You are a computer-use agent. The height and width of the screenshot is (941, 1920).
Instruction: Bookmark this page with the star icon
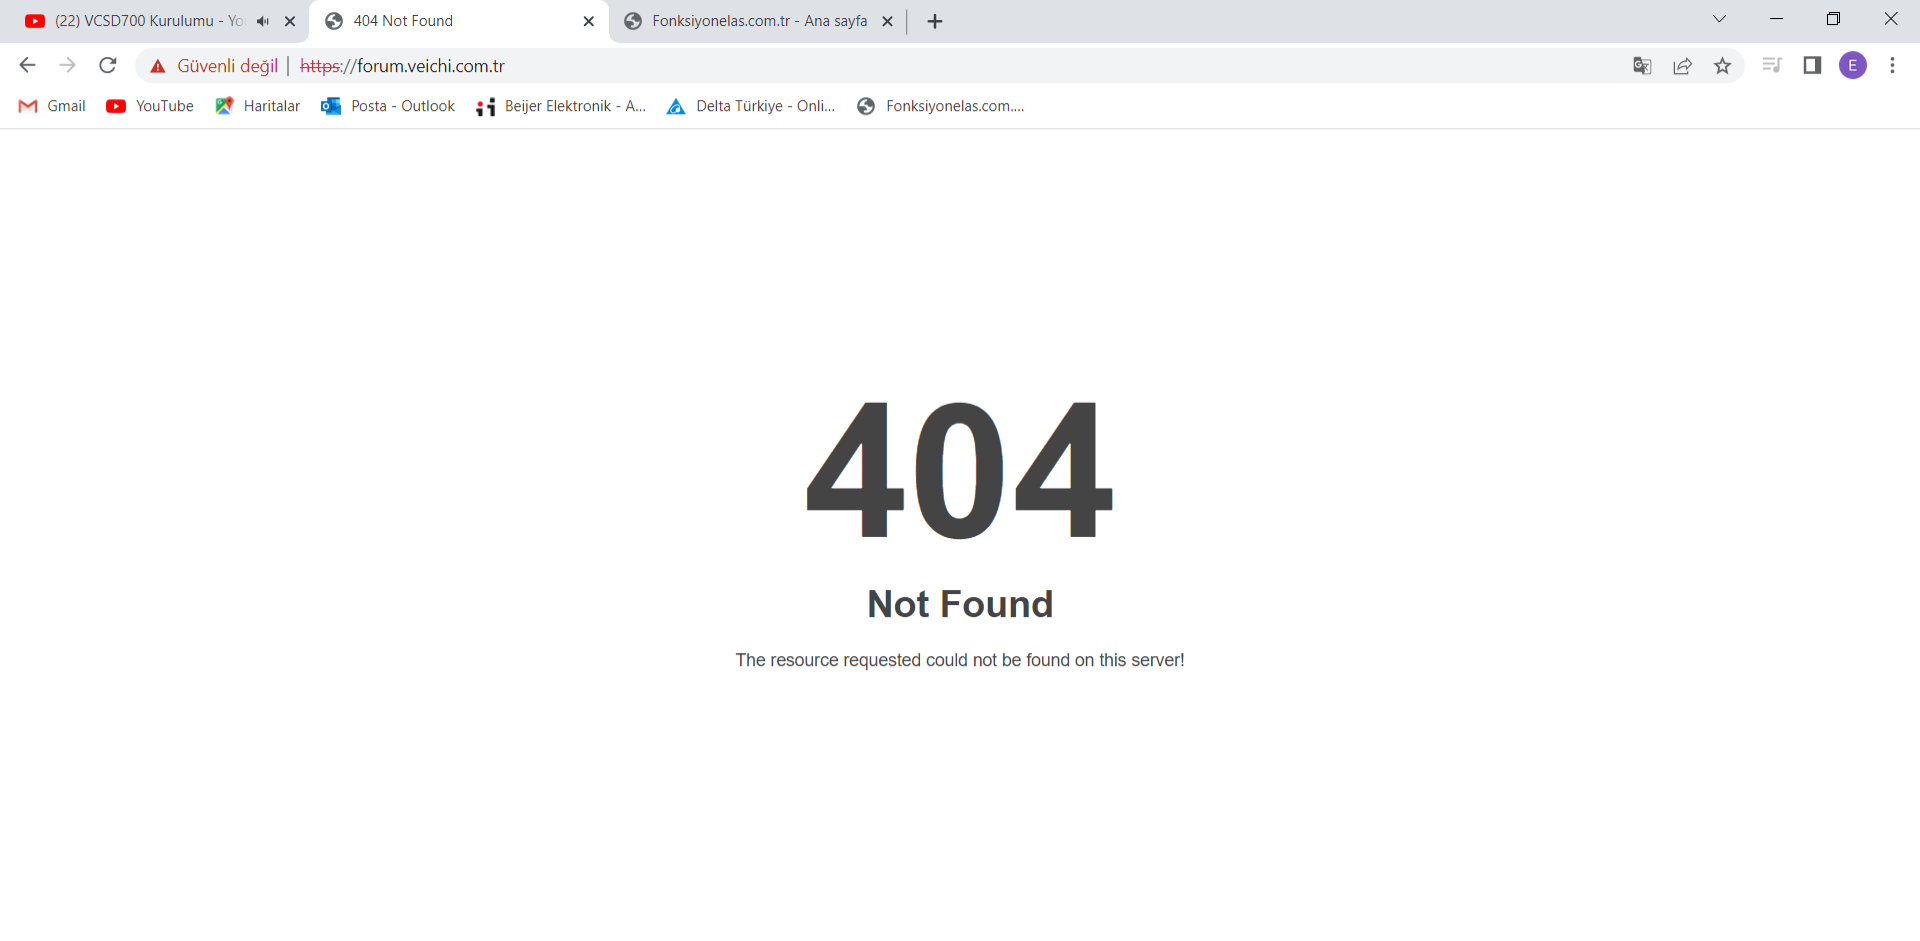(1722, 66)
